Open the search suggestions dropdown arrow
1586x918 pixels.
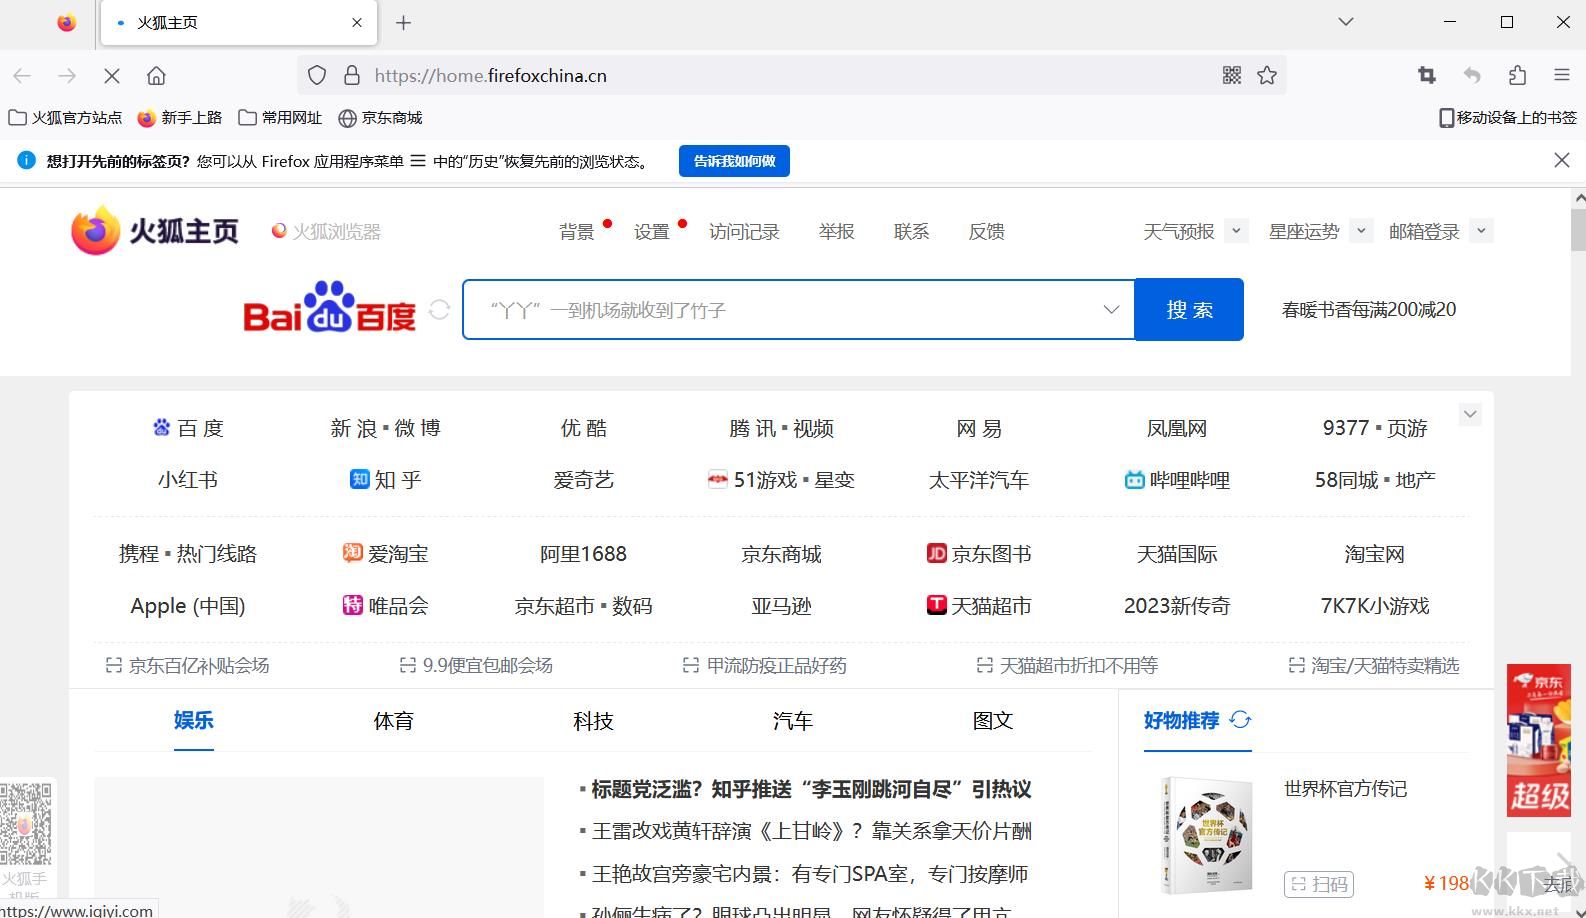1111,310
